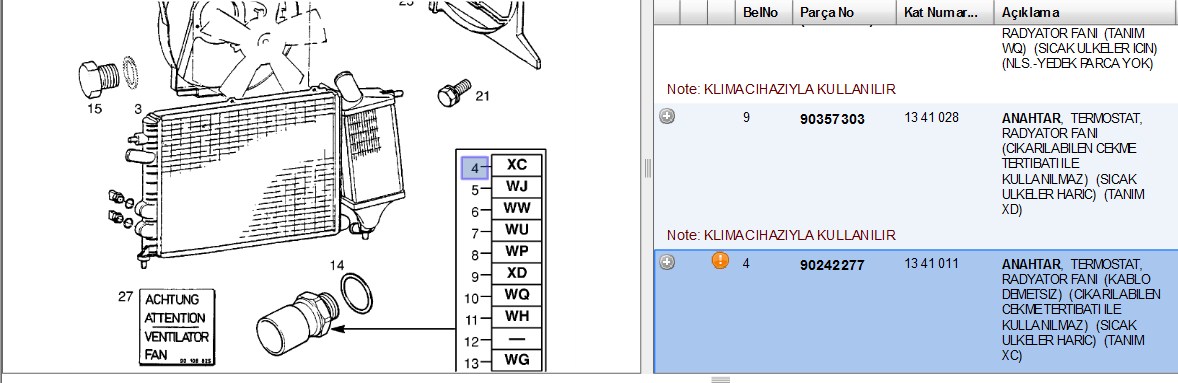Expand the row for part 90357303
Screen dimensions: 1178x383
point(666,116)
